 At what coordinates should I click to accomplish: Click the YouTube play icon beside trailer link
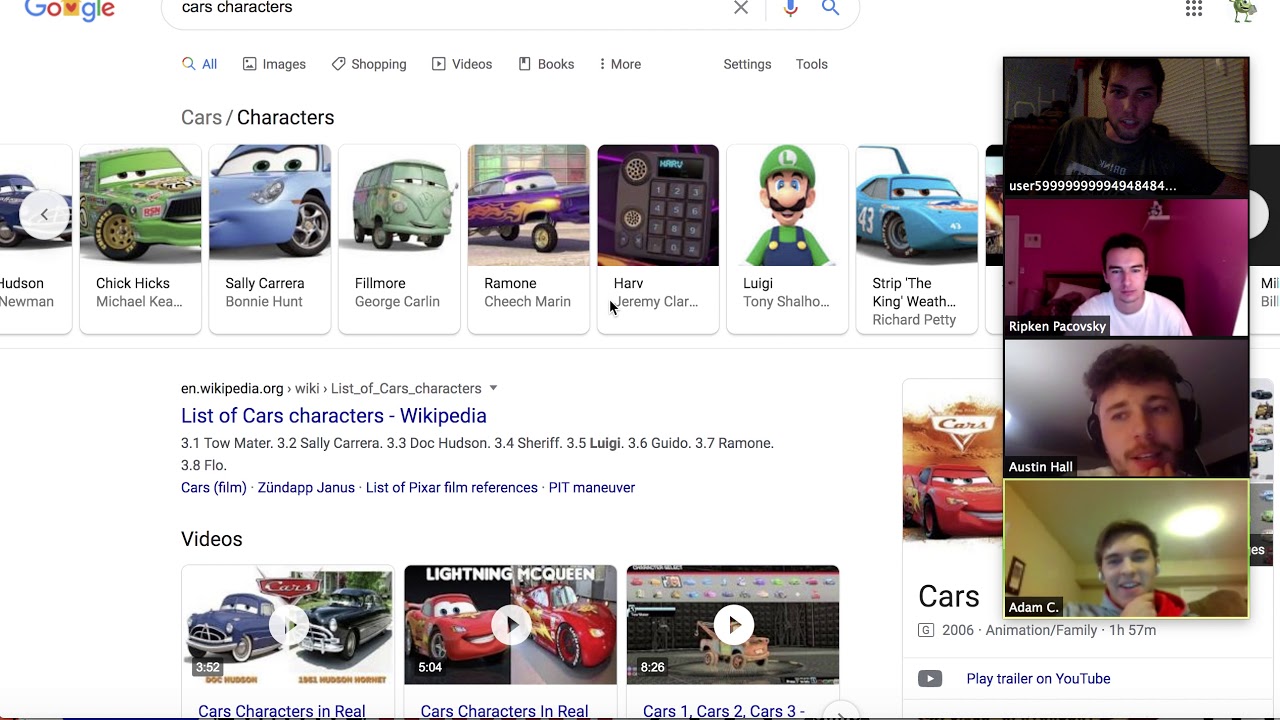pyautogui.click(x=930, y=679)
